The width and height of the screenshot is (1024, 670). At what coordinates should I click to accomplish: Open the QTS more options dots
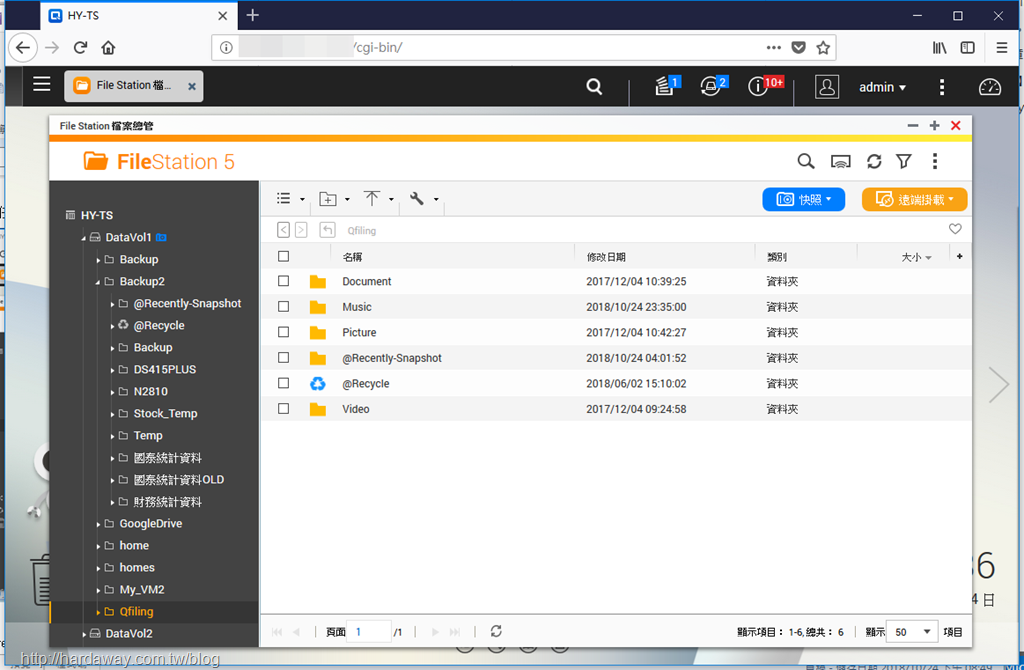[942, 87]
